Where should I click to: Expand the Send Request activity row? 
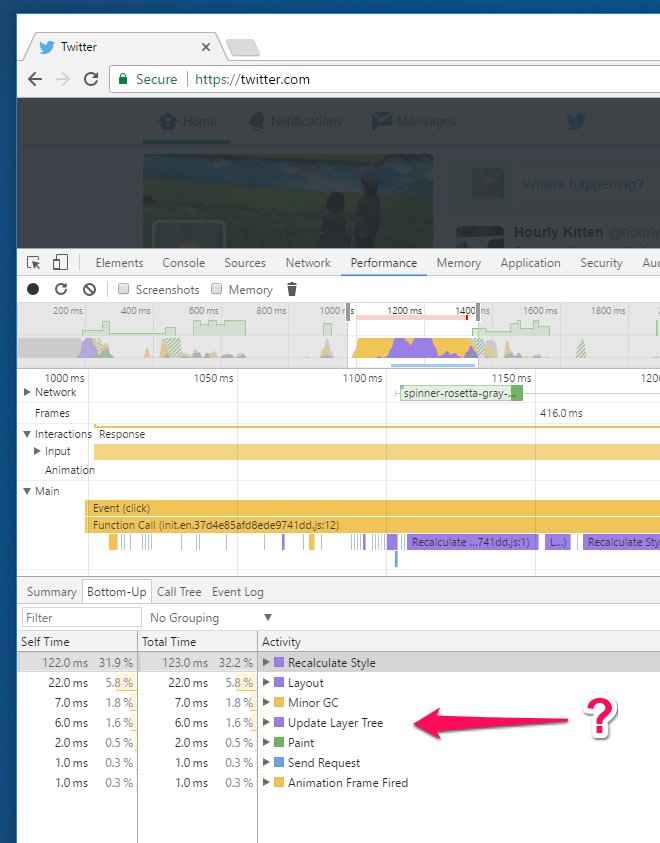tap(266, 762)
